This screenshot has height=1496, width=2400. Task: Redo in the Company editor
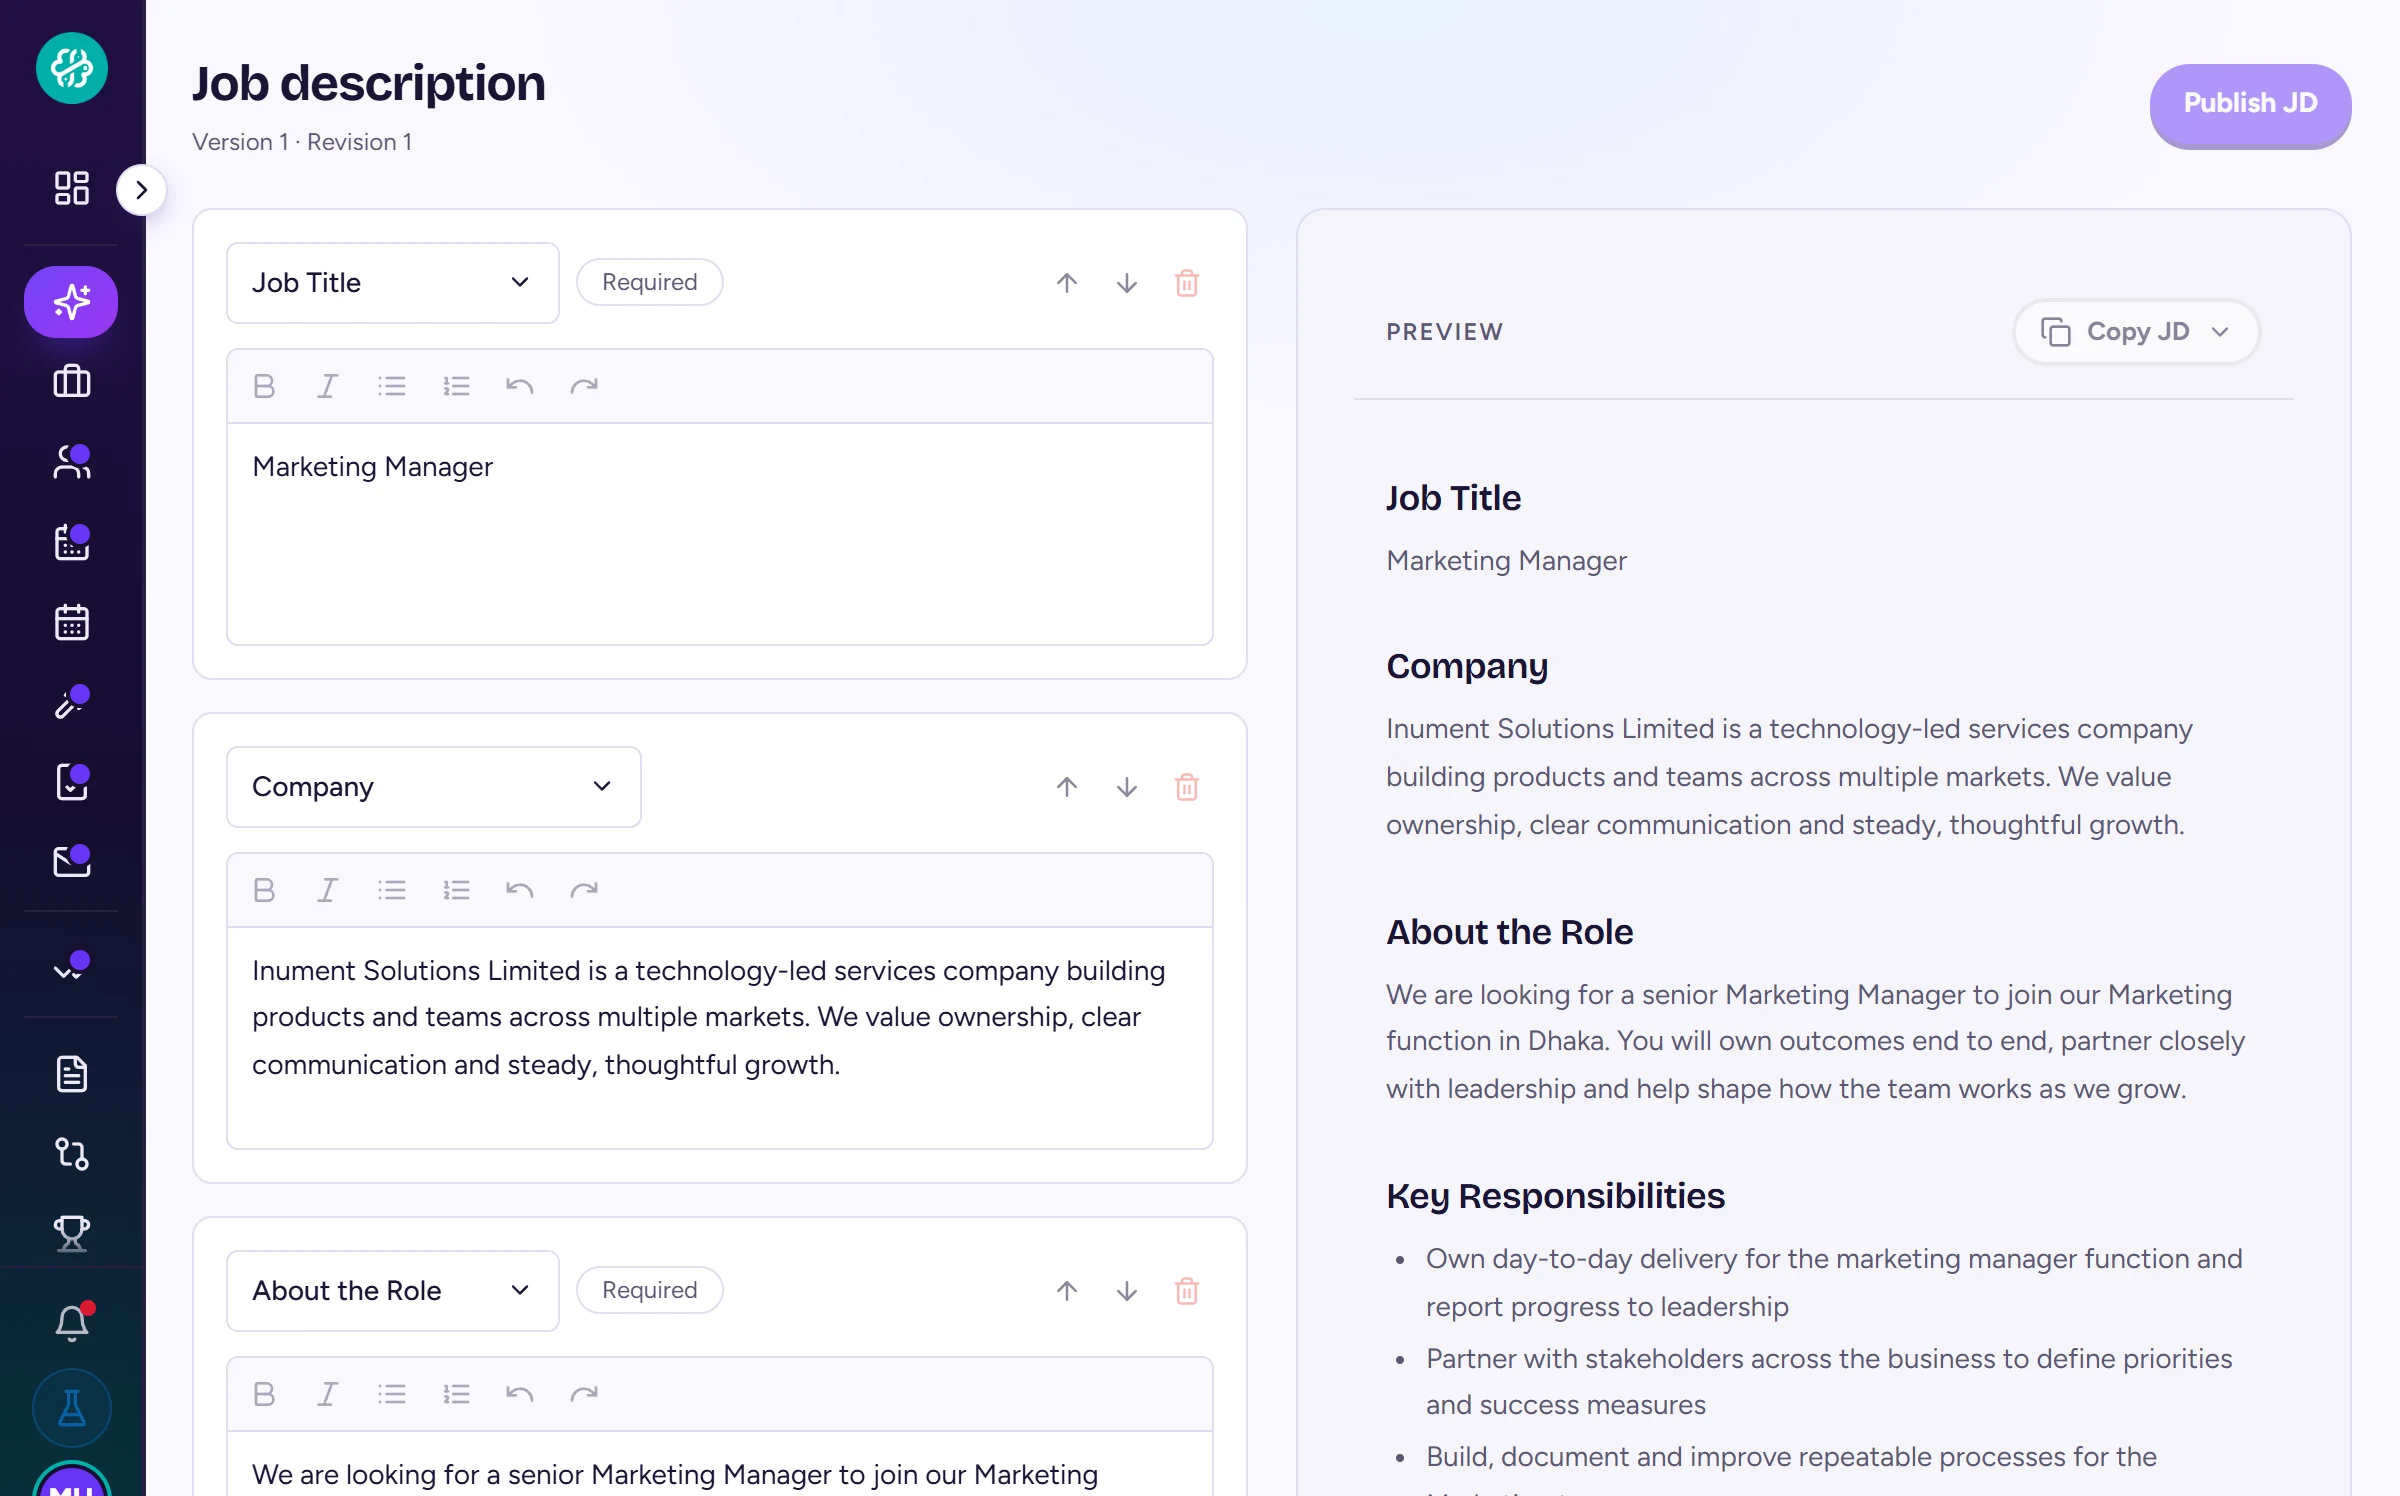click(x=584, y=890)
